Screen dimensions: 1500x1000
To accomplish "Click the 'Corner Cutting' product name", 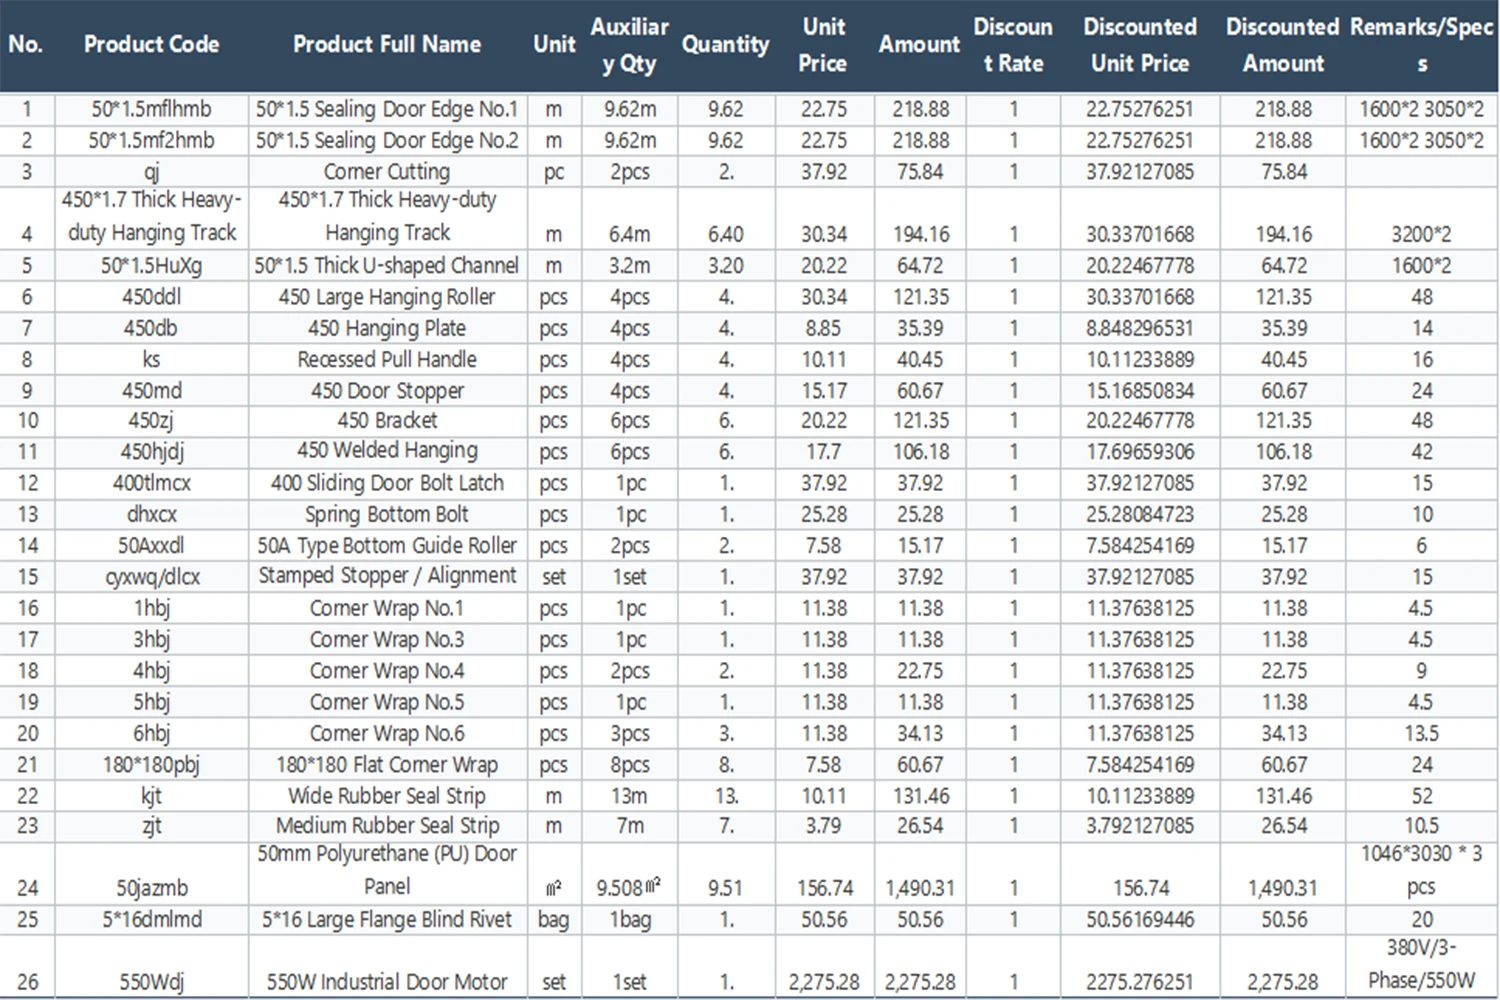I will pos(387,172).
